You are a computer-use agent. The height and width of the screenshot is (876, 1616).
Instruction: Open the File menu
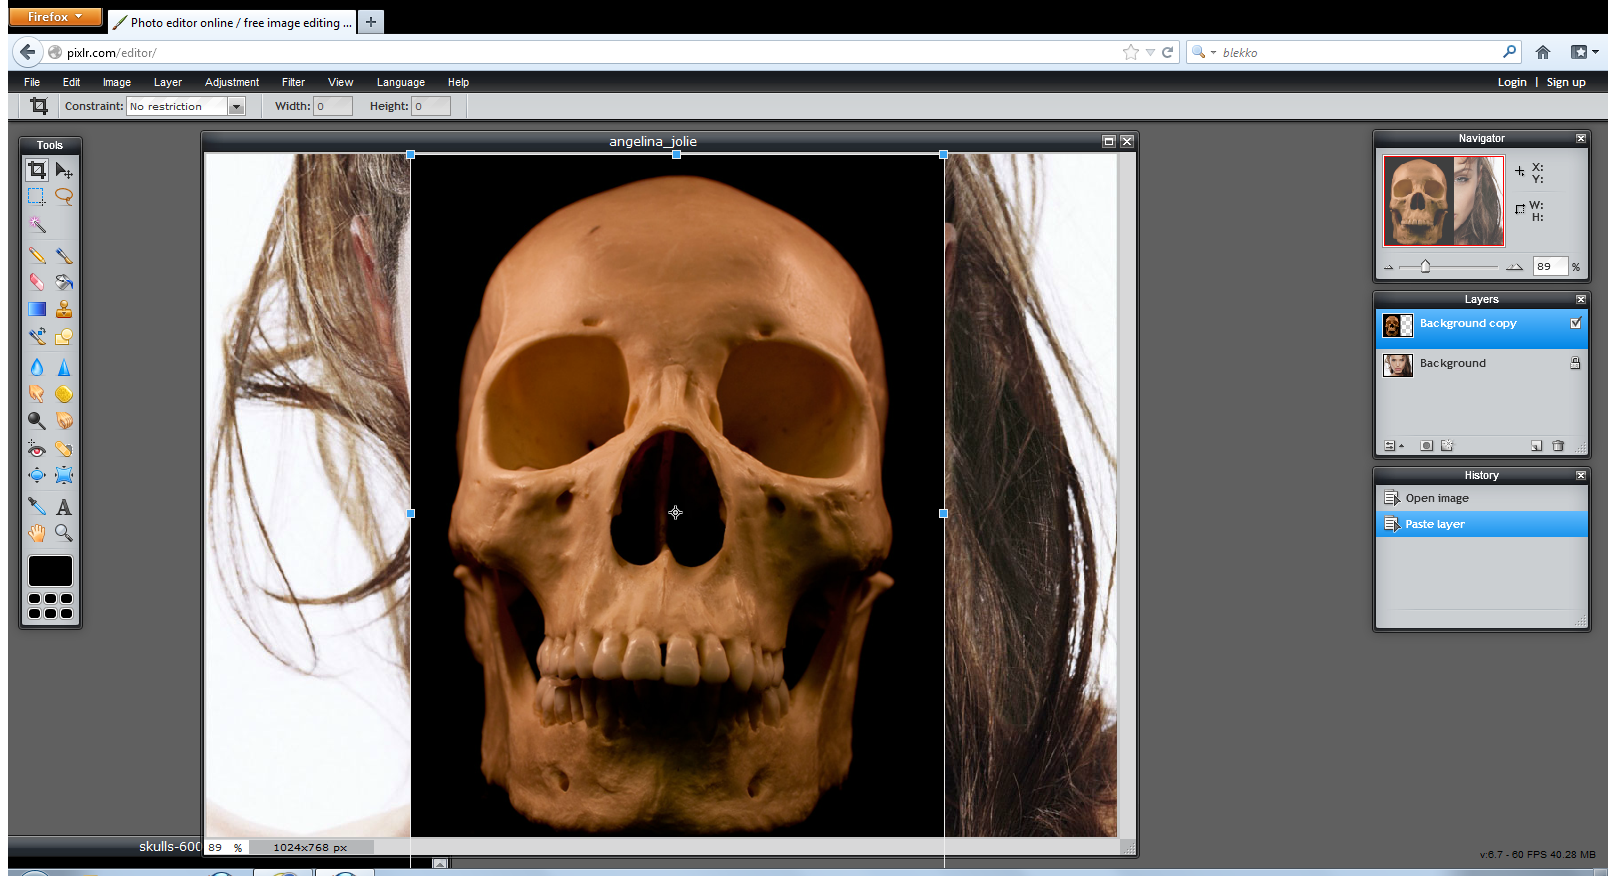tap(32, 82)
